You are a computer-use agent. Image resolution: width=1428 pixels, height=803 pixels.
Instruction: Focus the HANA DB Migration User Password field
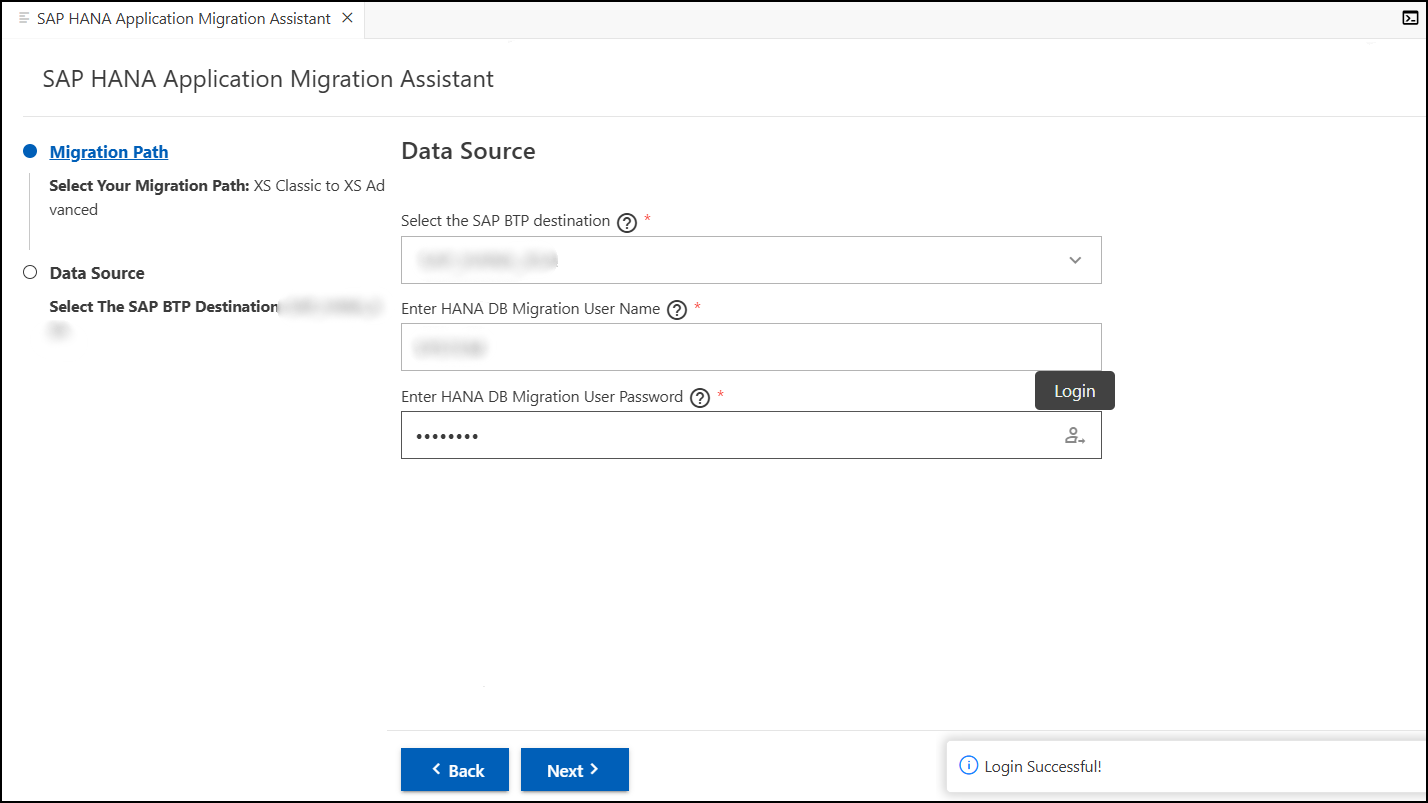point(751,435)
